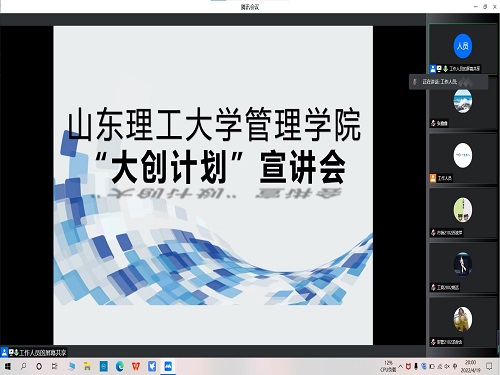Click the Tencent Meeting taskbar icon
Screen dimensions: 500x375
(x=168, y=367)
